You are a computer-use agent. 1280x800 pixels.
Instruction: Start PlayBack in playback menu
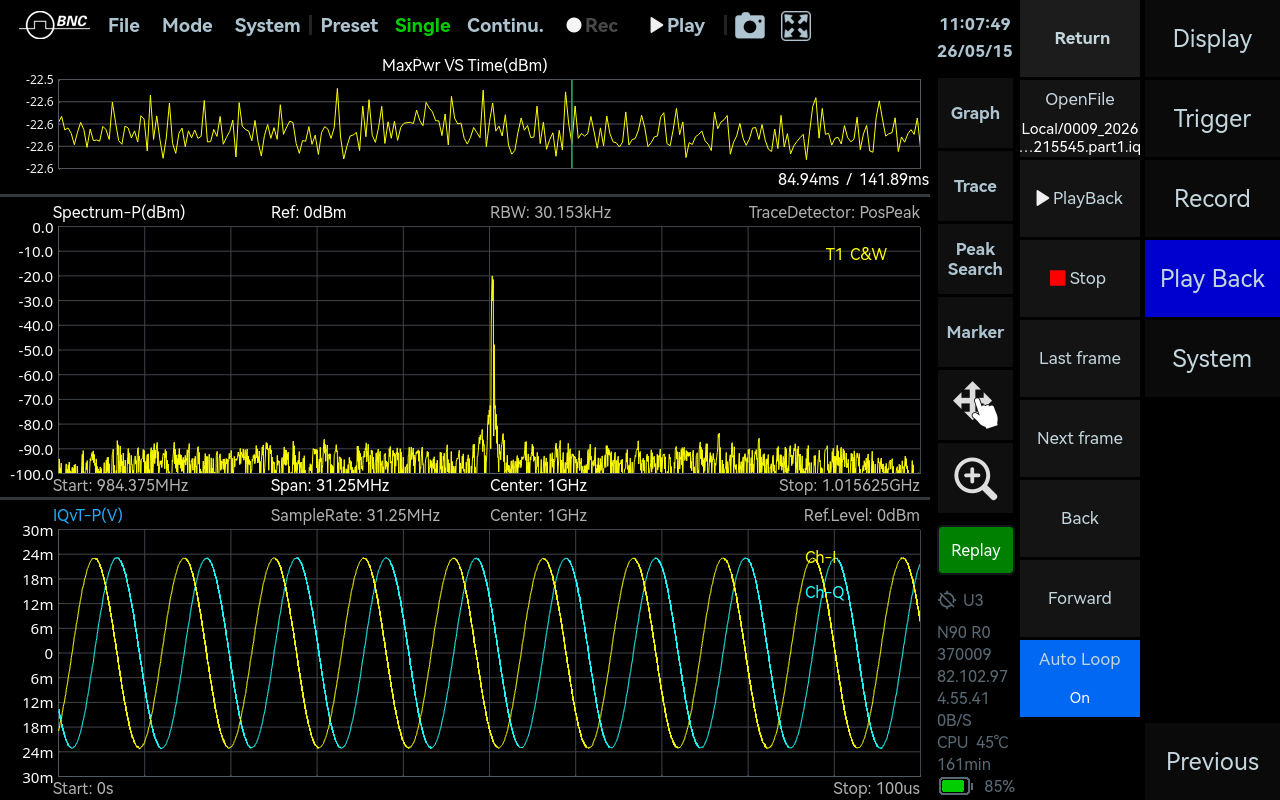coord(1080,198)
